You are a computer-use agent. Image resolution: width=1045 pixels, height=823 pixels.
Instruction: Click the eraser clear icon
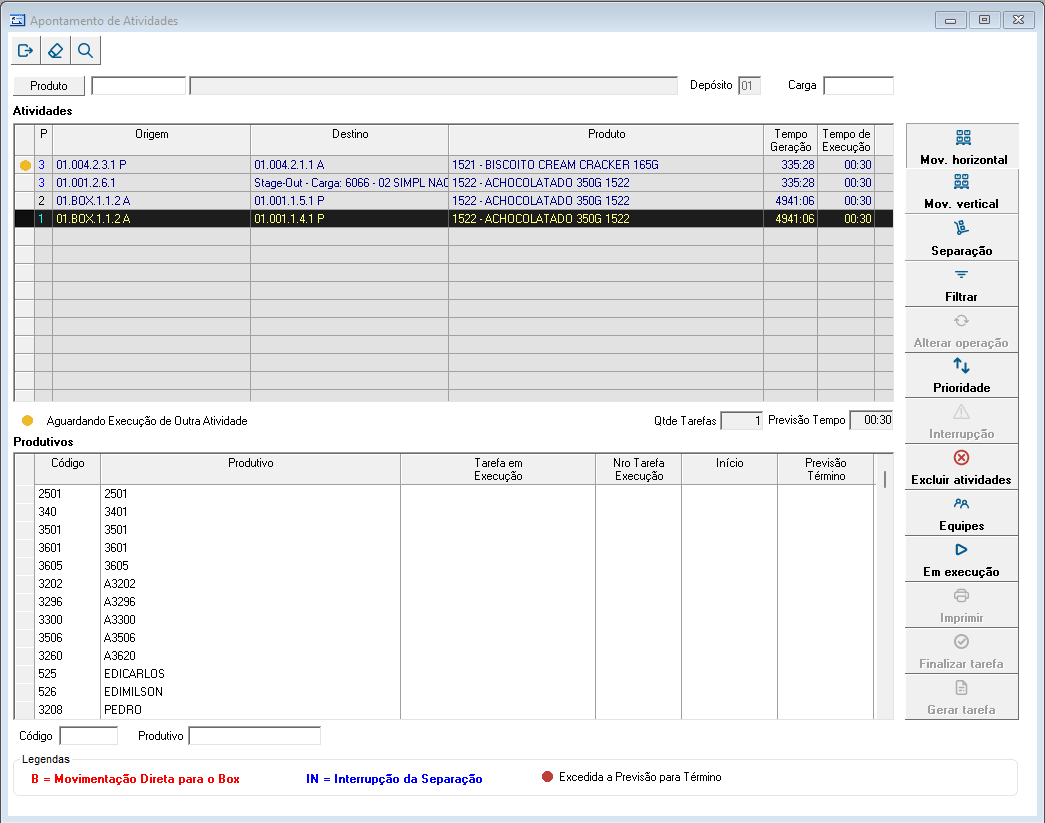55,51
